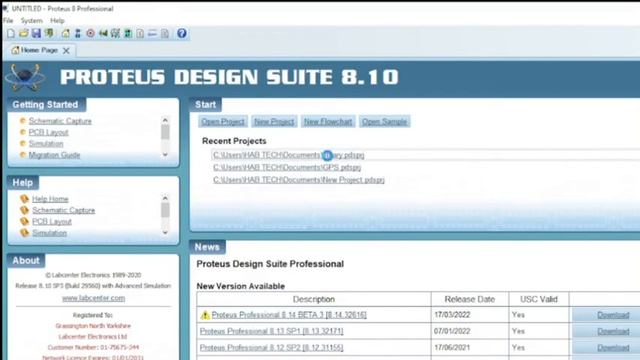
Task: Open the Help Home link
Action: (x=50, y=199)
